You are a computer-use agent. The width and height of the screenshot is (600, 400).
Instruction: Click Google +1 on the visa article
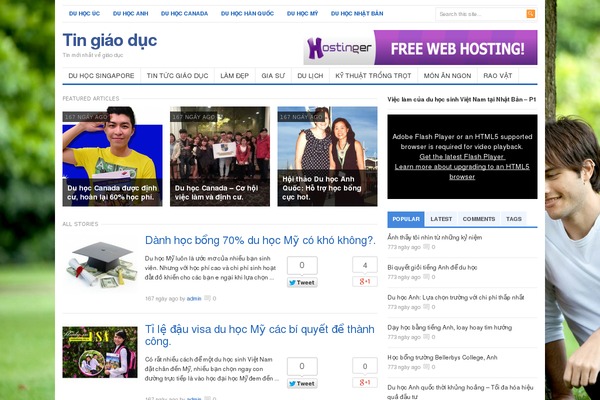(x=365, y=382)
